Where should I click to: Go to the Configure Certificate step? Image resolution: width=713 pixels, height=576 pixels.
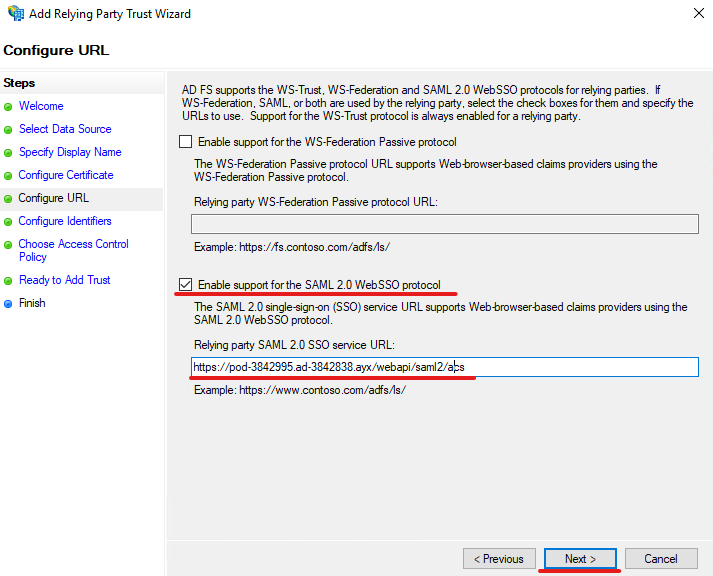tap(66, 175)
